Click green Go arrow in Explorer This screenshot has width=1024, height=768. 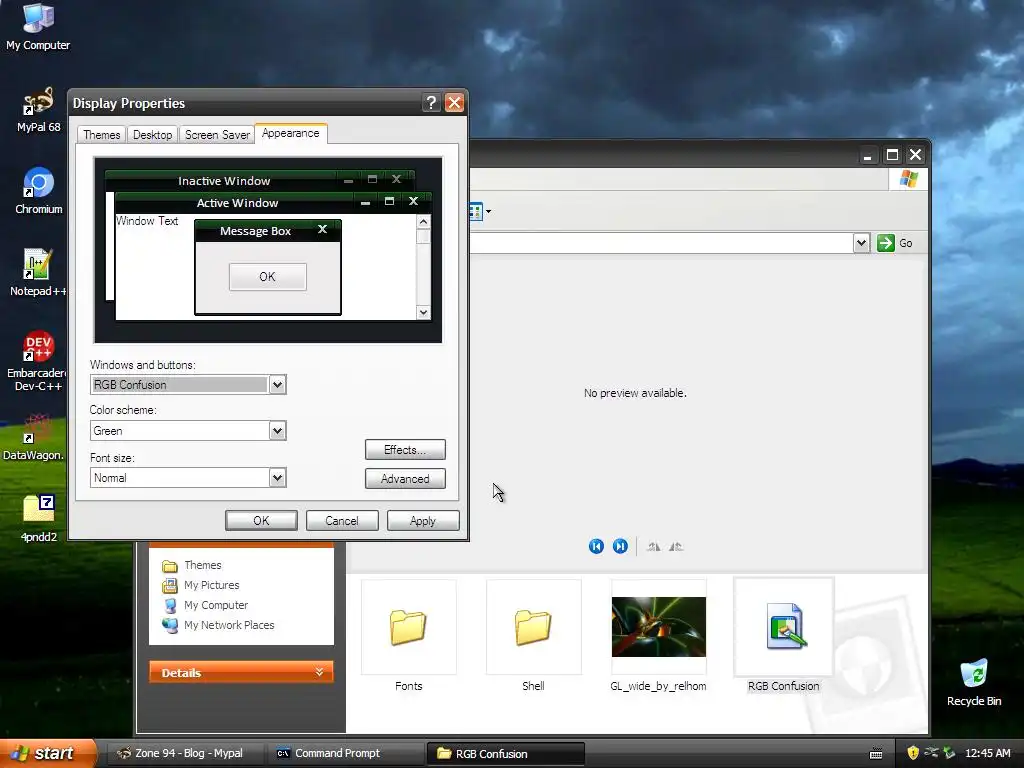pyautogui.click(x=886, y=243)
